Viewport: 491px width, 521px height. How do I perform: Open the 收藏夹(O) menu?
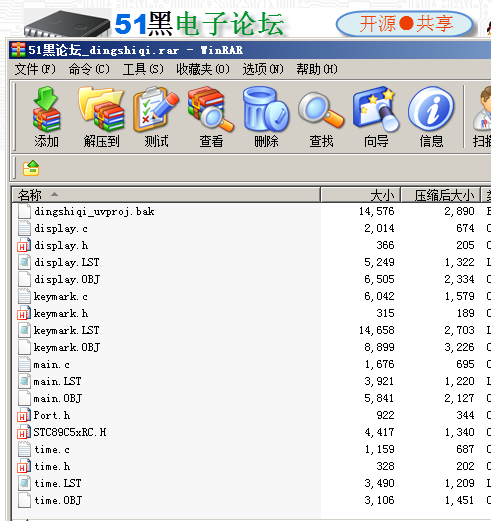203,69
